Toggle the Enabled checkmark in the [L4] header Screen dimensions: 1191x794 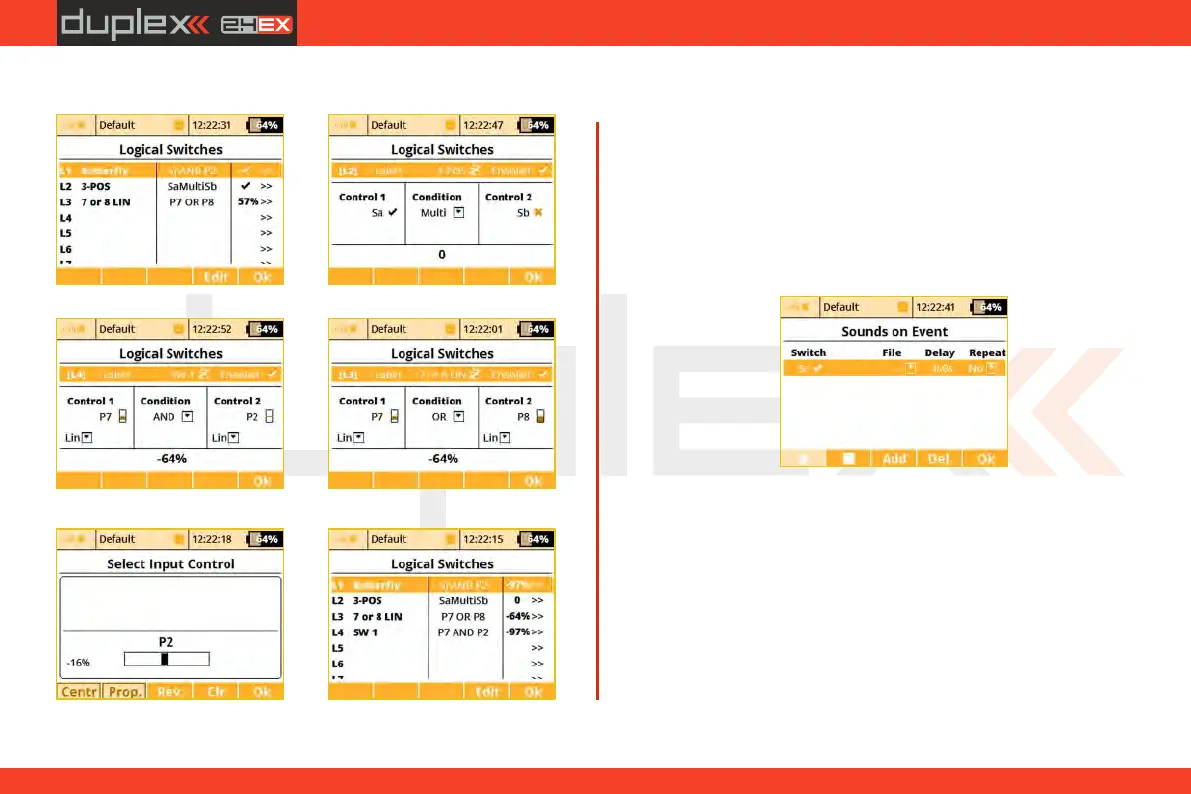coord(272,375)
